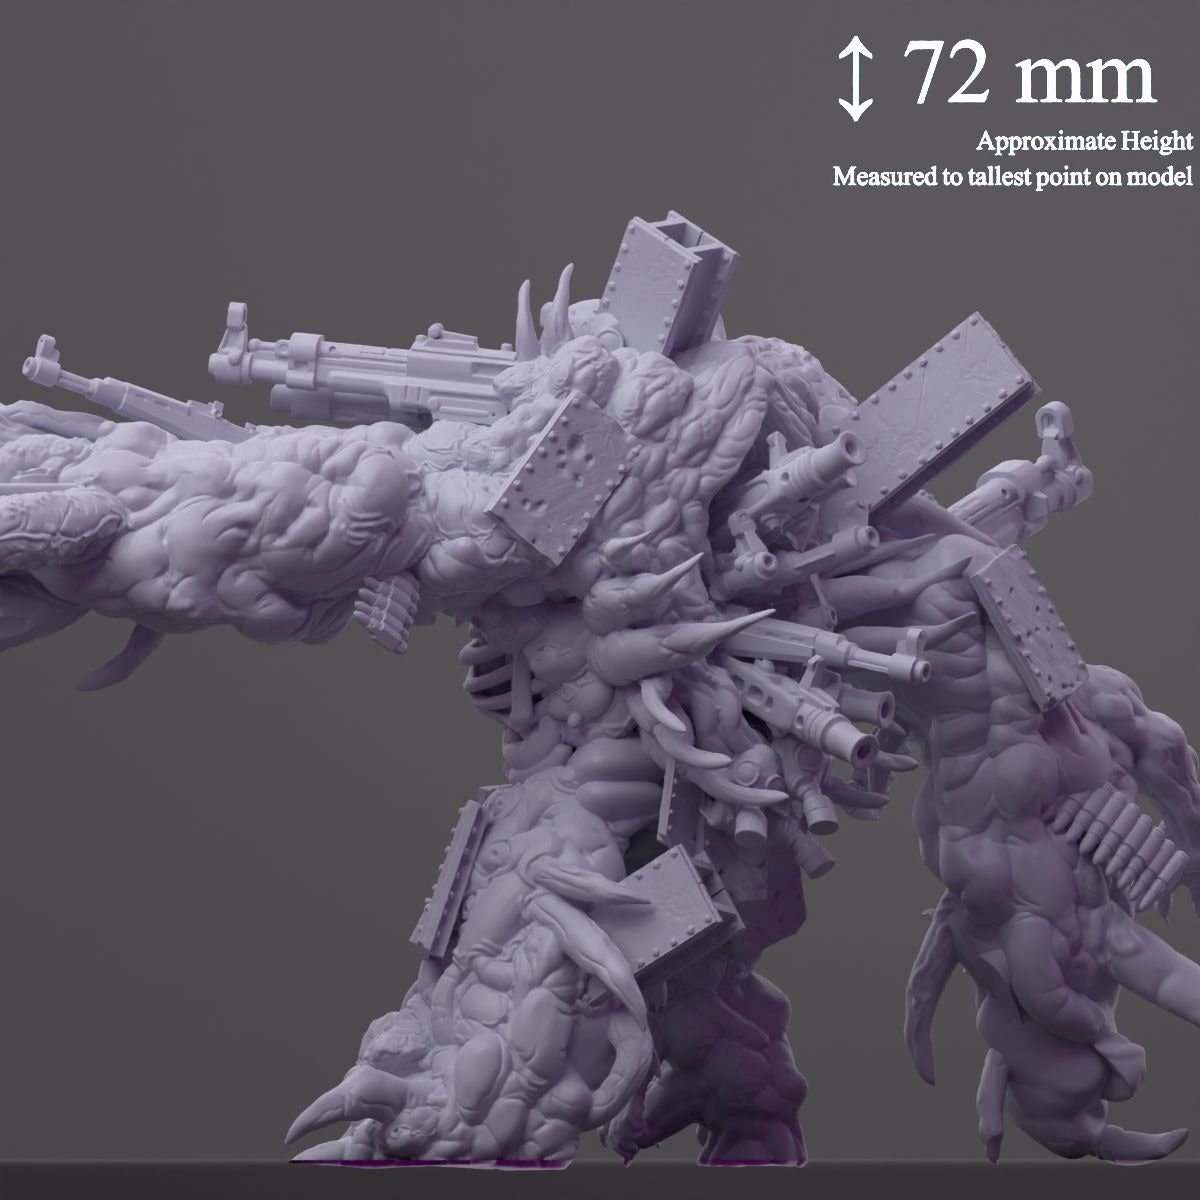Viewport: 1200px width, 1200px height.
Task: Click "Measured to tallest point on model" text
Action: click(x=1012, y=177)
